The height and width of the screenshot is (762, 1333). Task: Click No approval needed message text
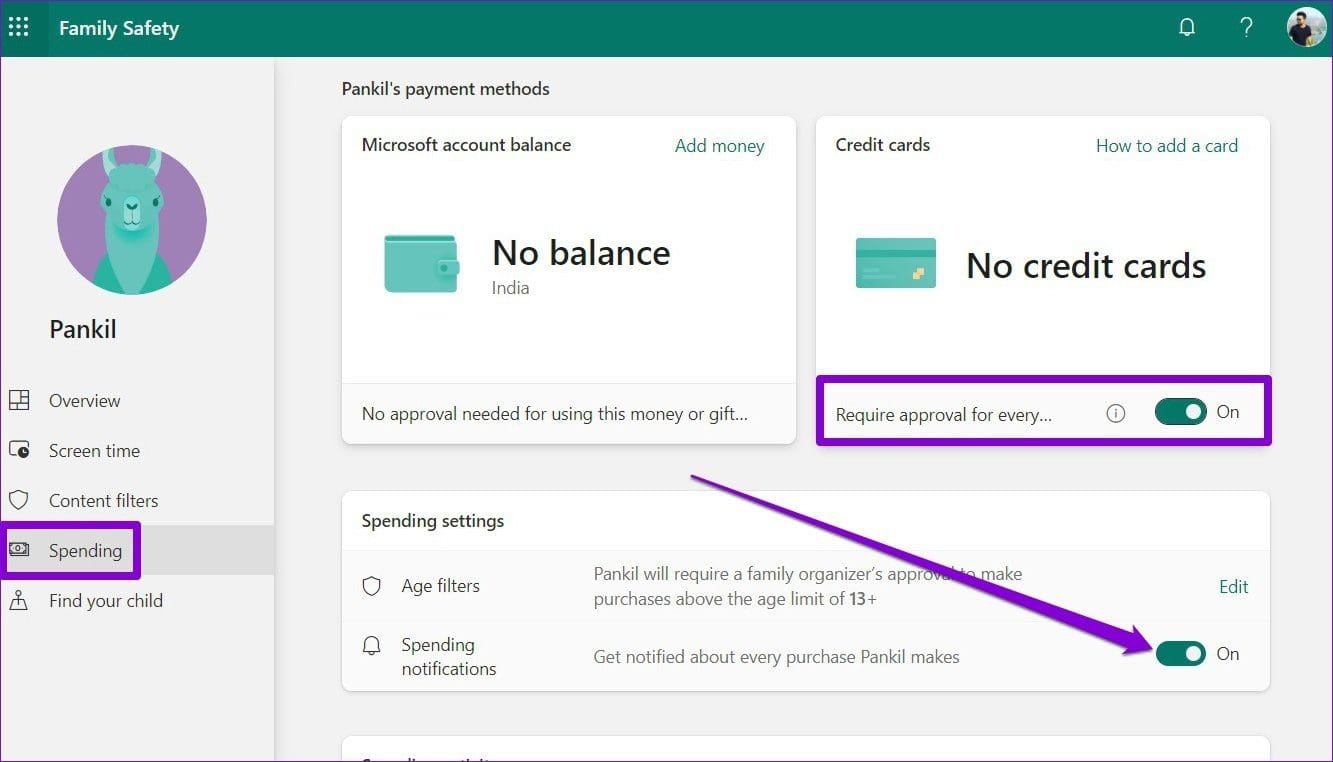click(x=555, y=413)
